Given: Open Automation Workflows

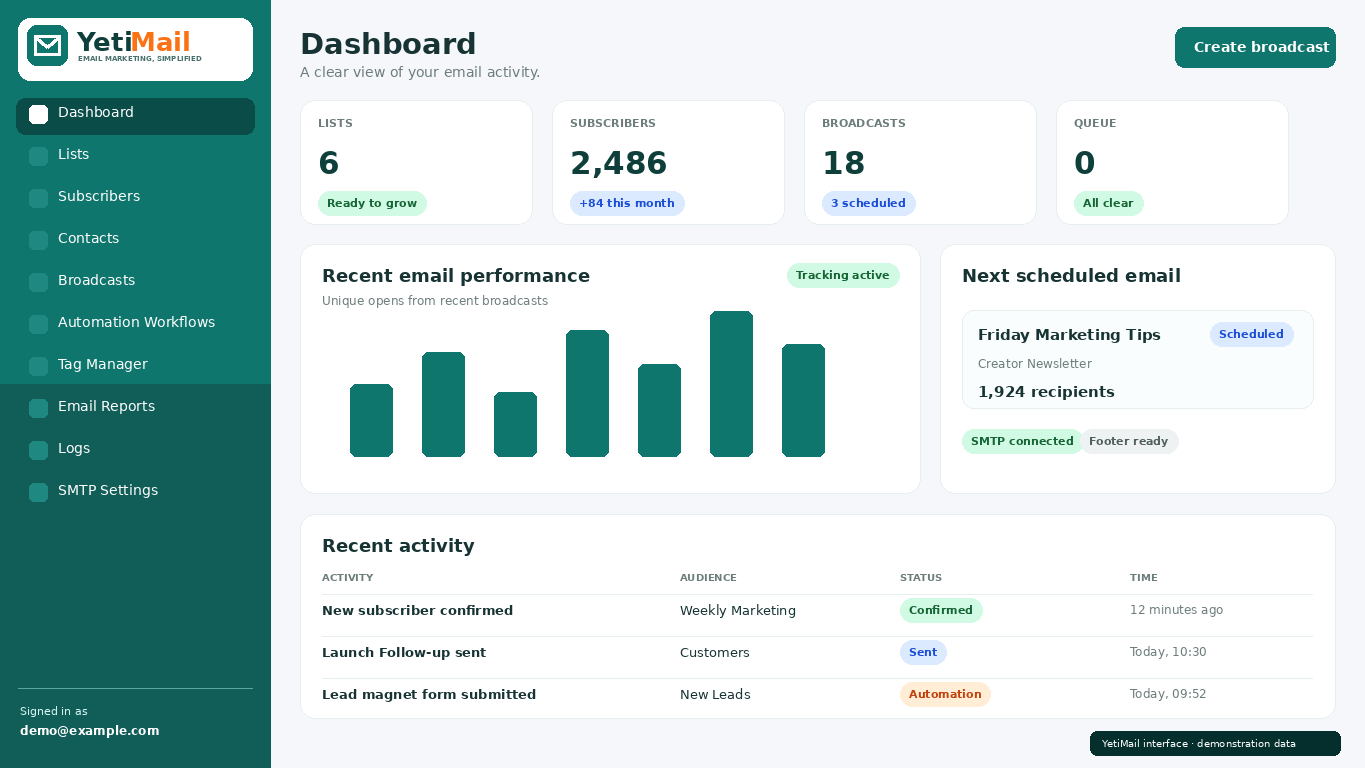Looking at the screenshot, I should 135,324.
